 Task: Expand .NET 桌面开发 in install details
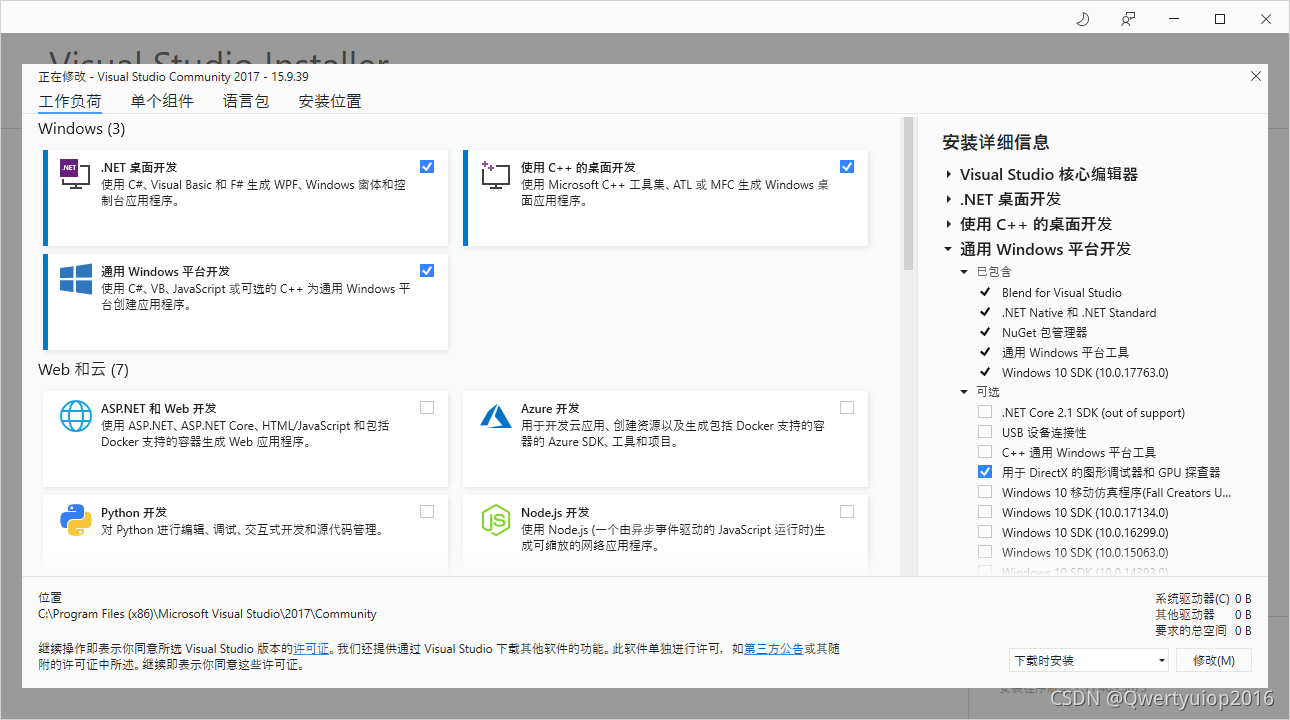coord(948,199)
